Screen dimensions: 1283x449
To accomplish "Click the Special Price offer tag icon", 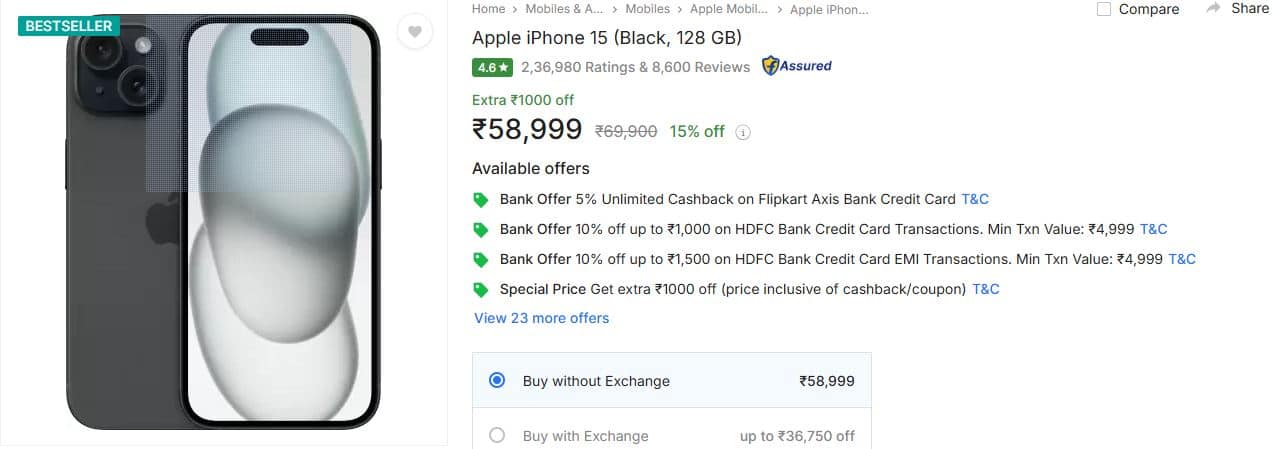I will (481, 289).
